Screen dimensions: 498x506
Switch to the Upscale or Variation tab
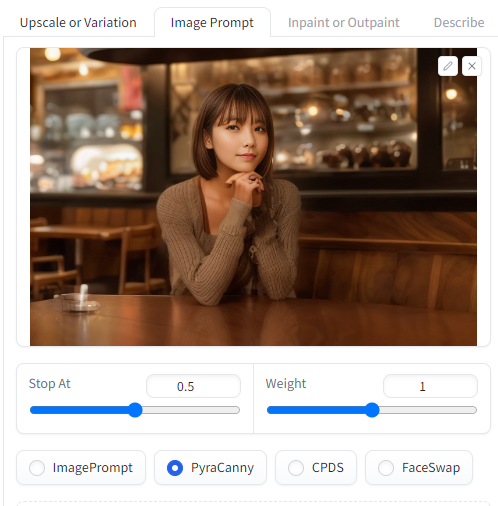tap(78, 23)
